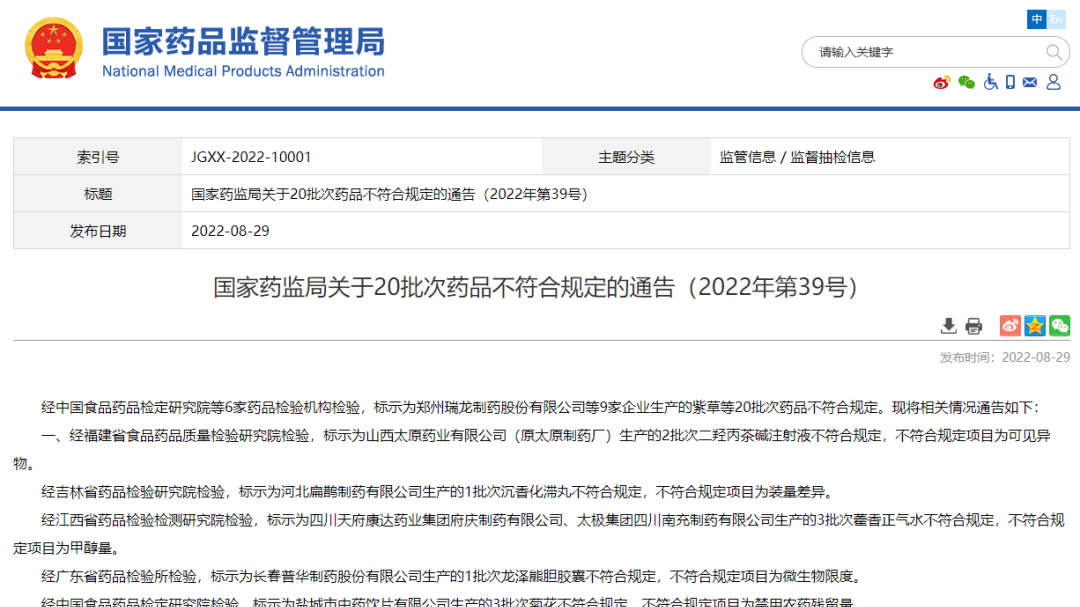Click the index number JGXX-2022-10001
The height and width of the screenshot is (607, 1080).
tap(251, 157)
